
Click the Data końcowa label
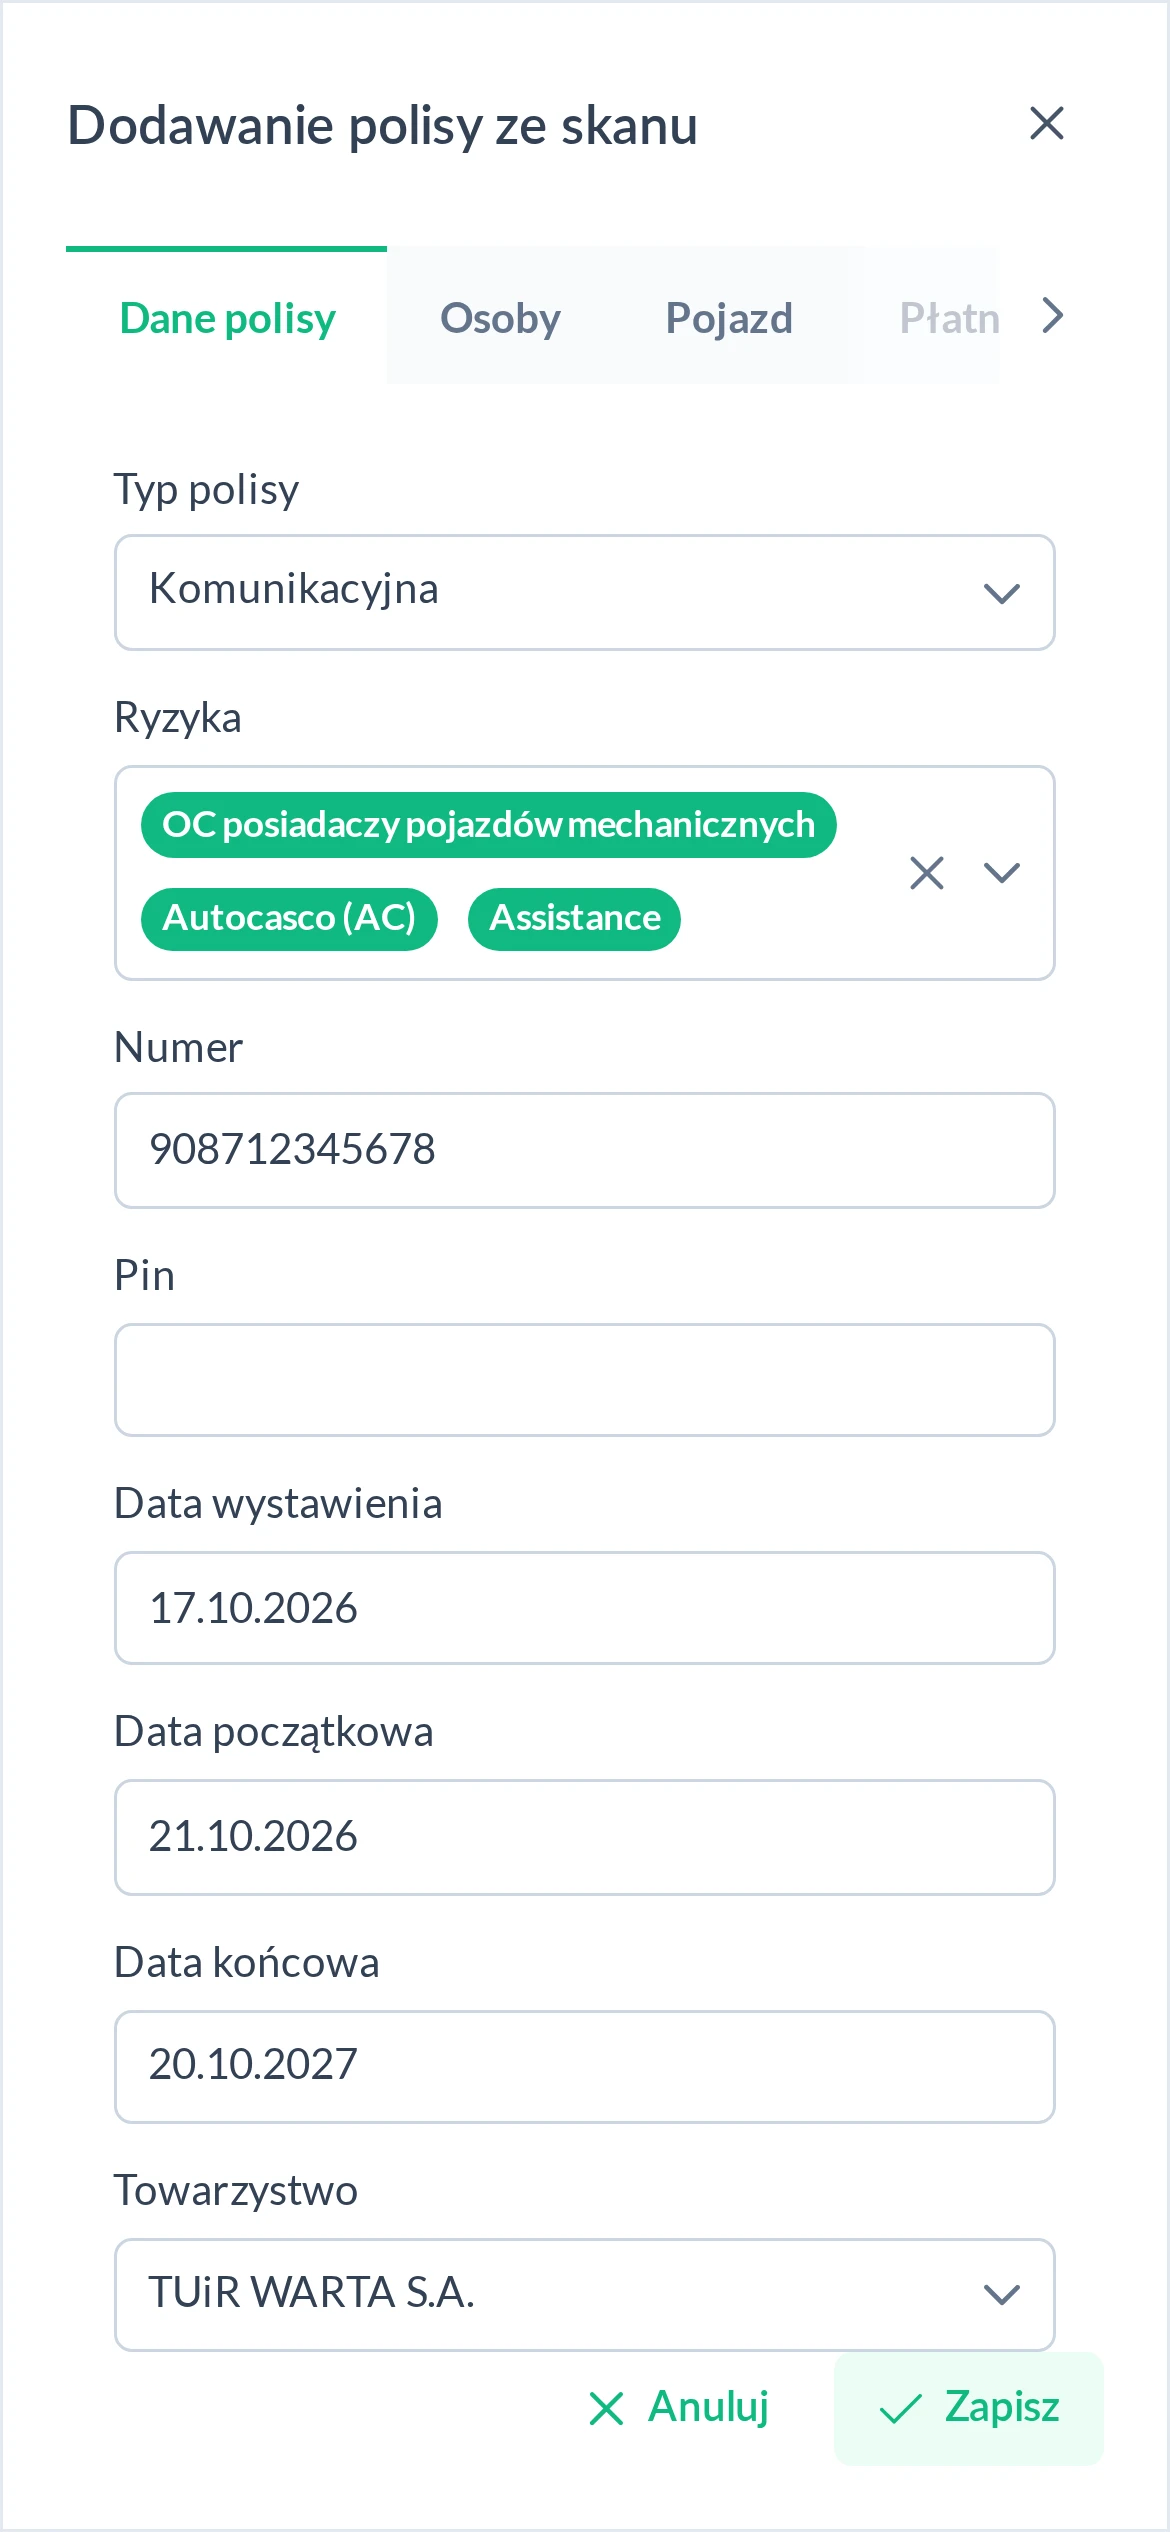247,1962
